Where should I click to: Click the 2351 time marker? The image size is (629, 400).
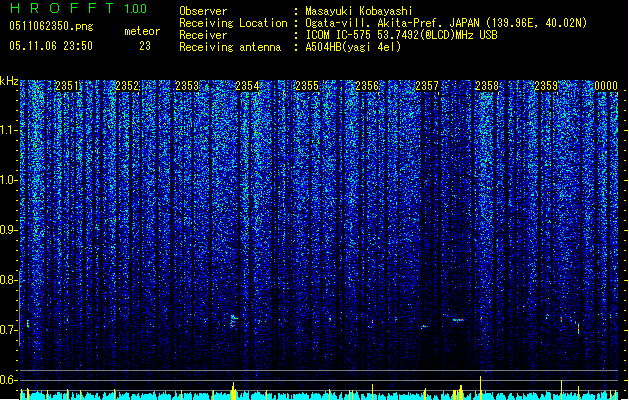coord(67,86)
